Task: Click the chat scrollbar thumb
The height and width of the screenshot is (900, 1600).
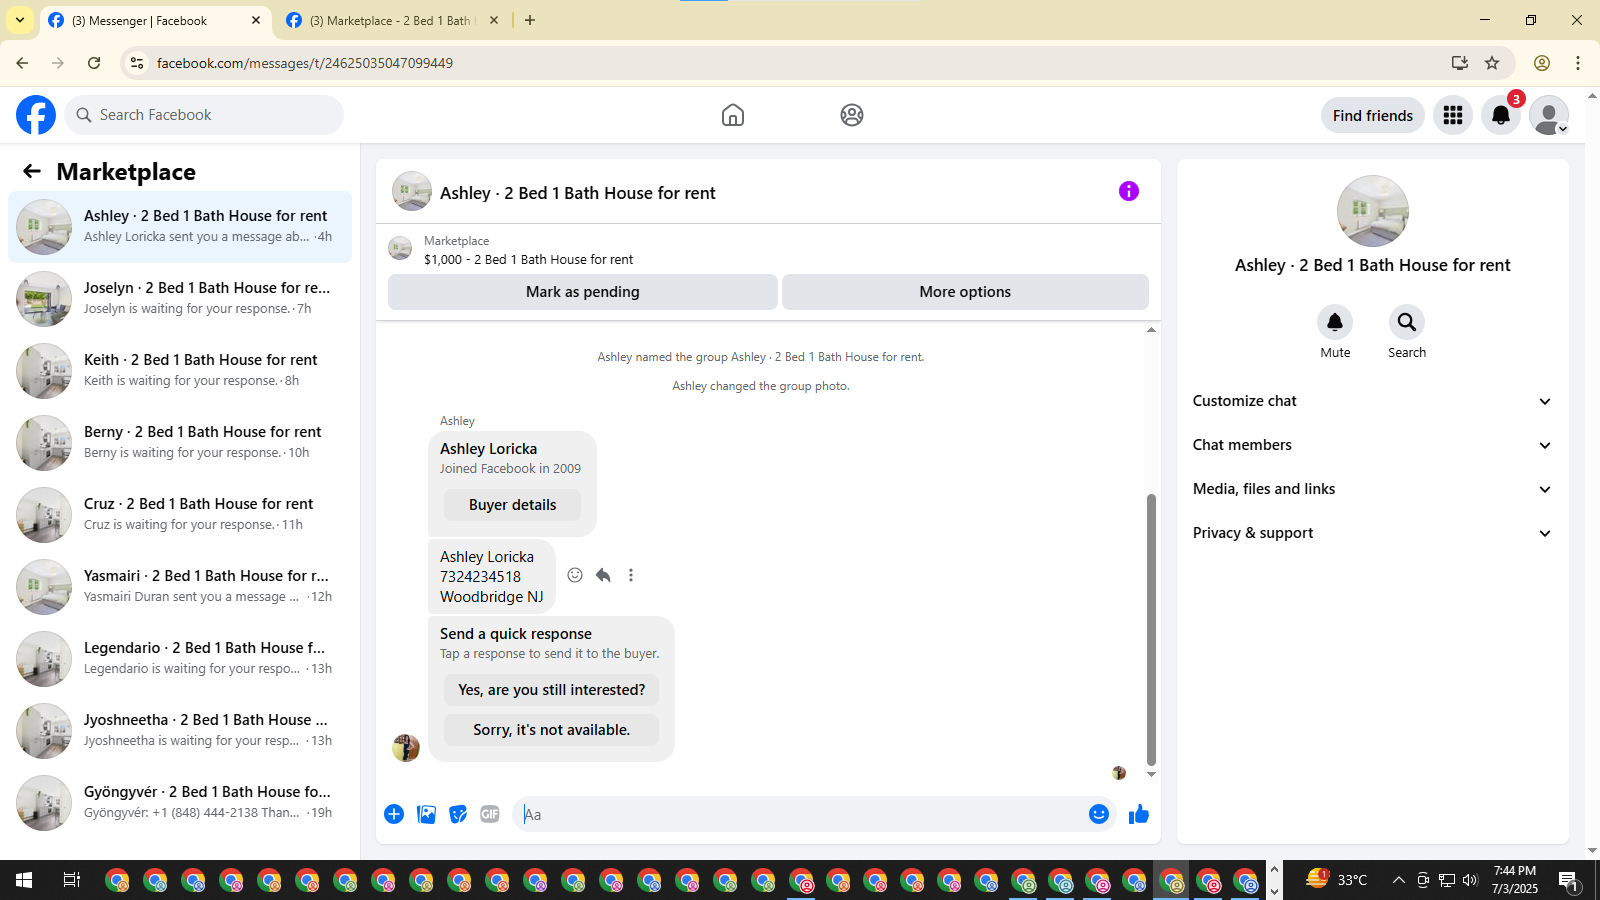Action: (x=1151, y=630)
